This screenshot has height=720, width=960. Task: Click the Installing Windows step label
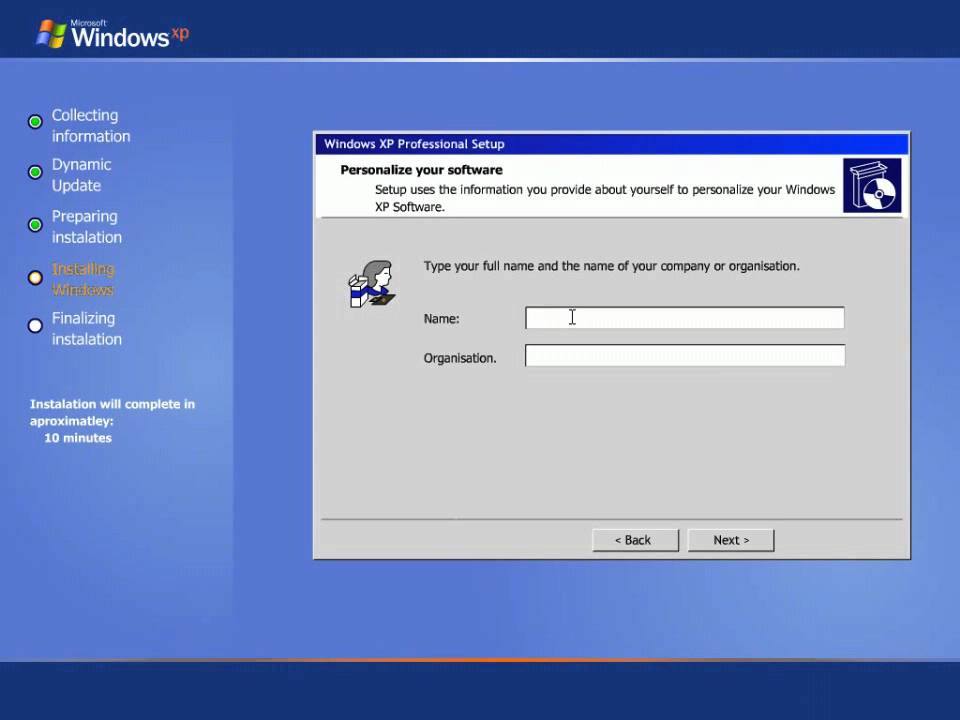pyautogui.click(x=83, y=279)
